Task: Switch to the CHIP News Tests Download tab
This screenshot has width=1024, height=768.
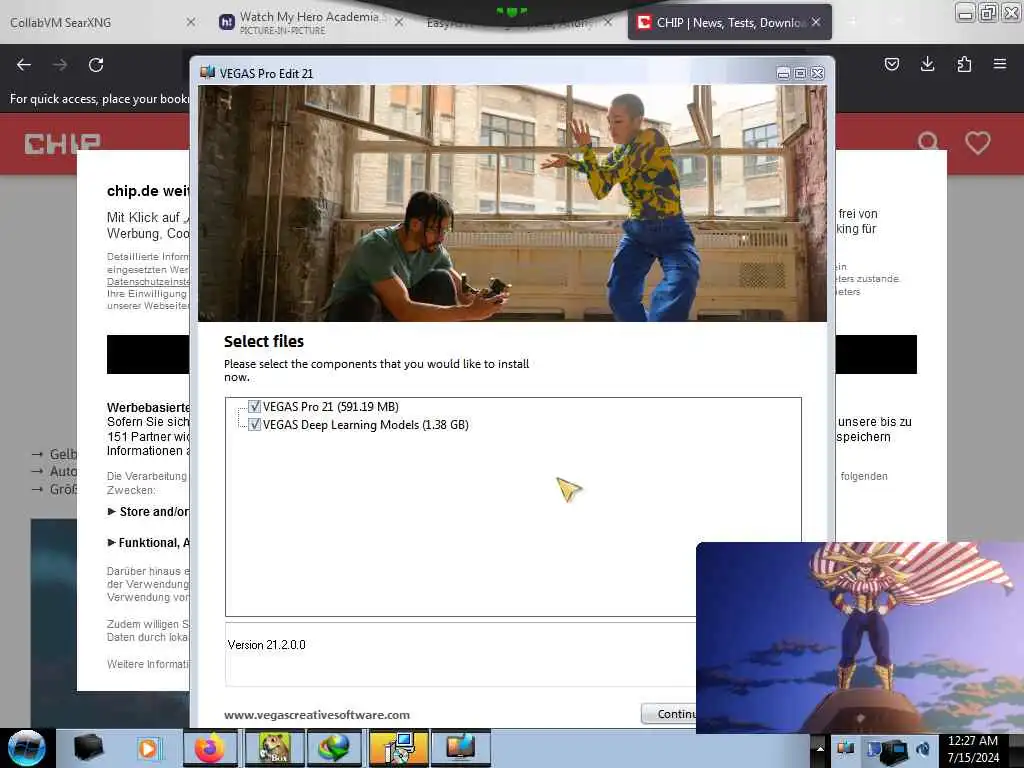Action: [729, 22]
